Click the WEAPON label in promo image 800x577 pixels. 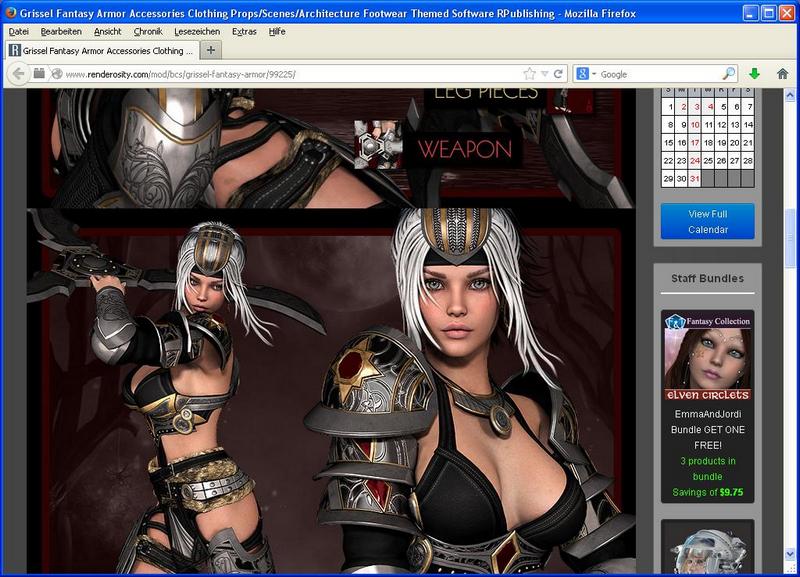click(465, 149)
